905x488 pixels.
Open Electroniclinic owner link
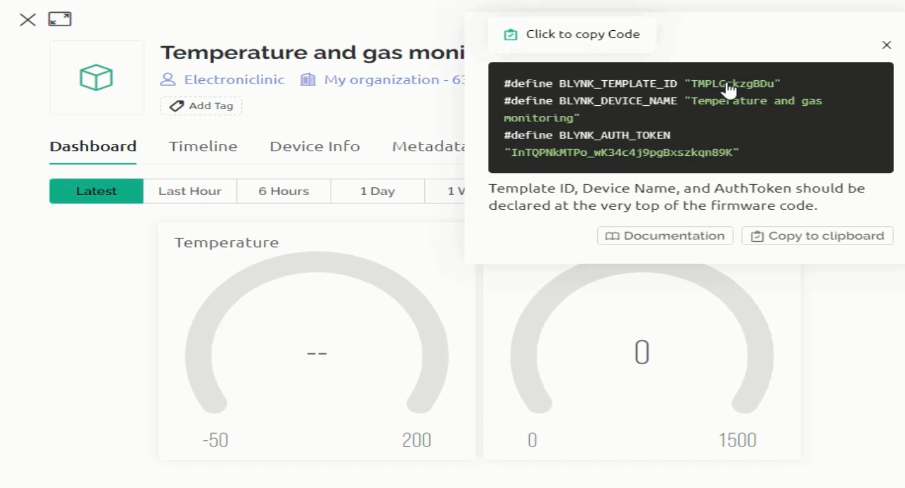click(x=234, y=80)
